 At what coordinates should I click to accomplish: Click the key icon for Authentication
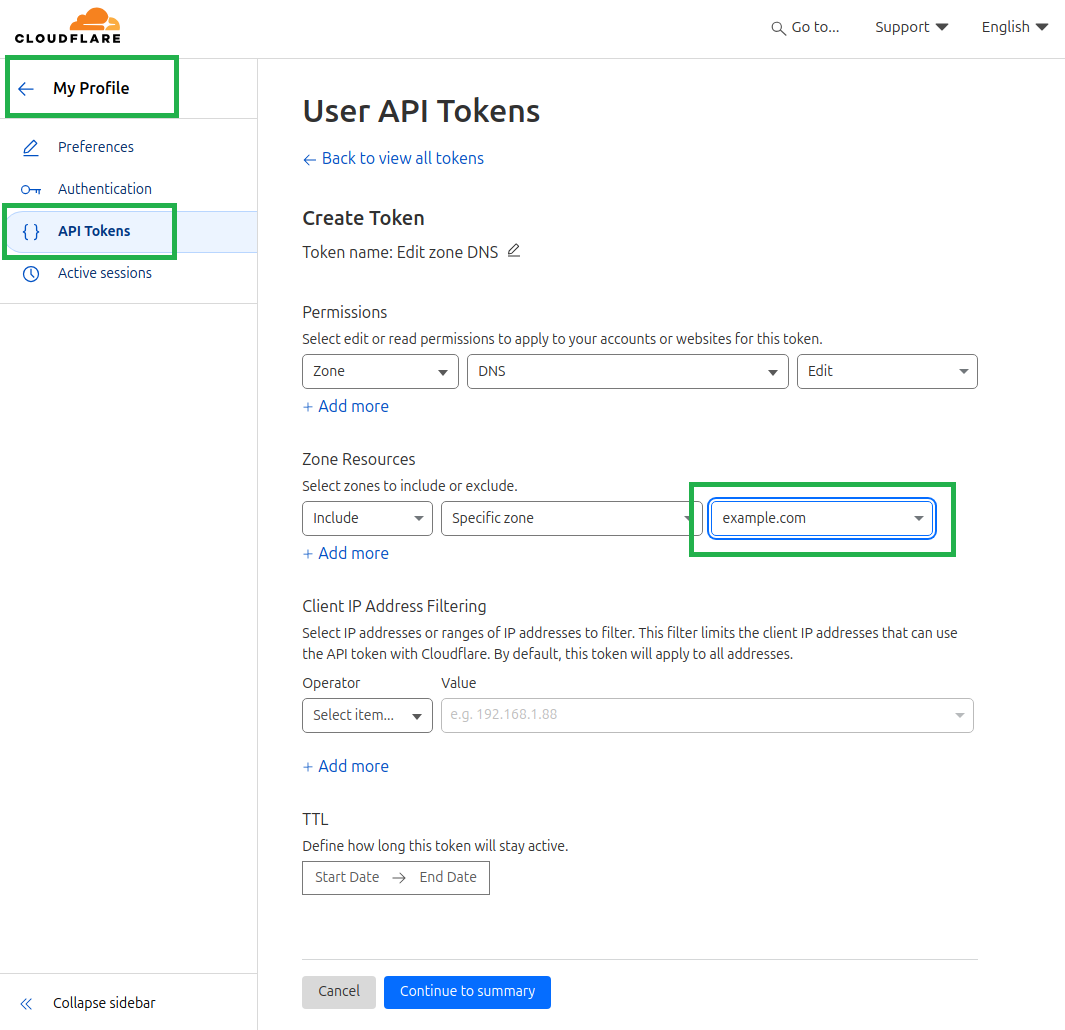[x=31, y=190]
